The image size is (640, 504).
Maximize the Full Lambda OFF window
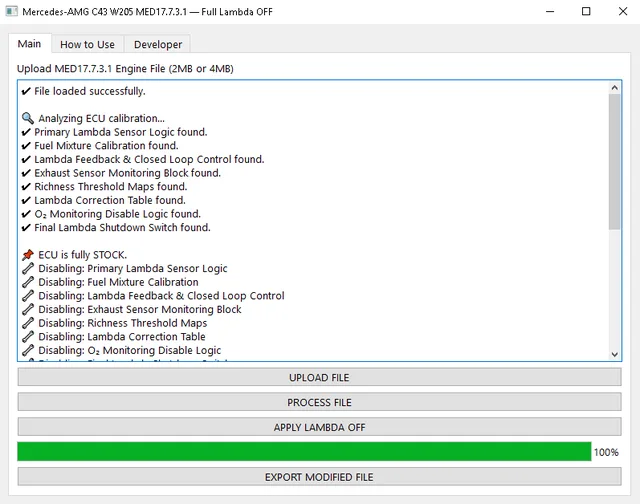click(x=586, y=11)
